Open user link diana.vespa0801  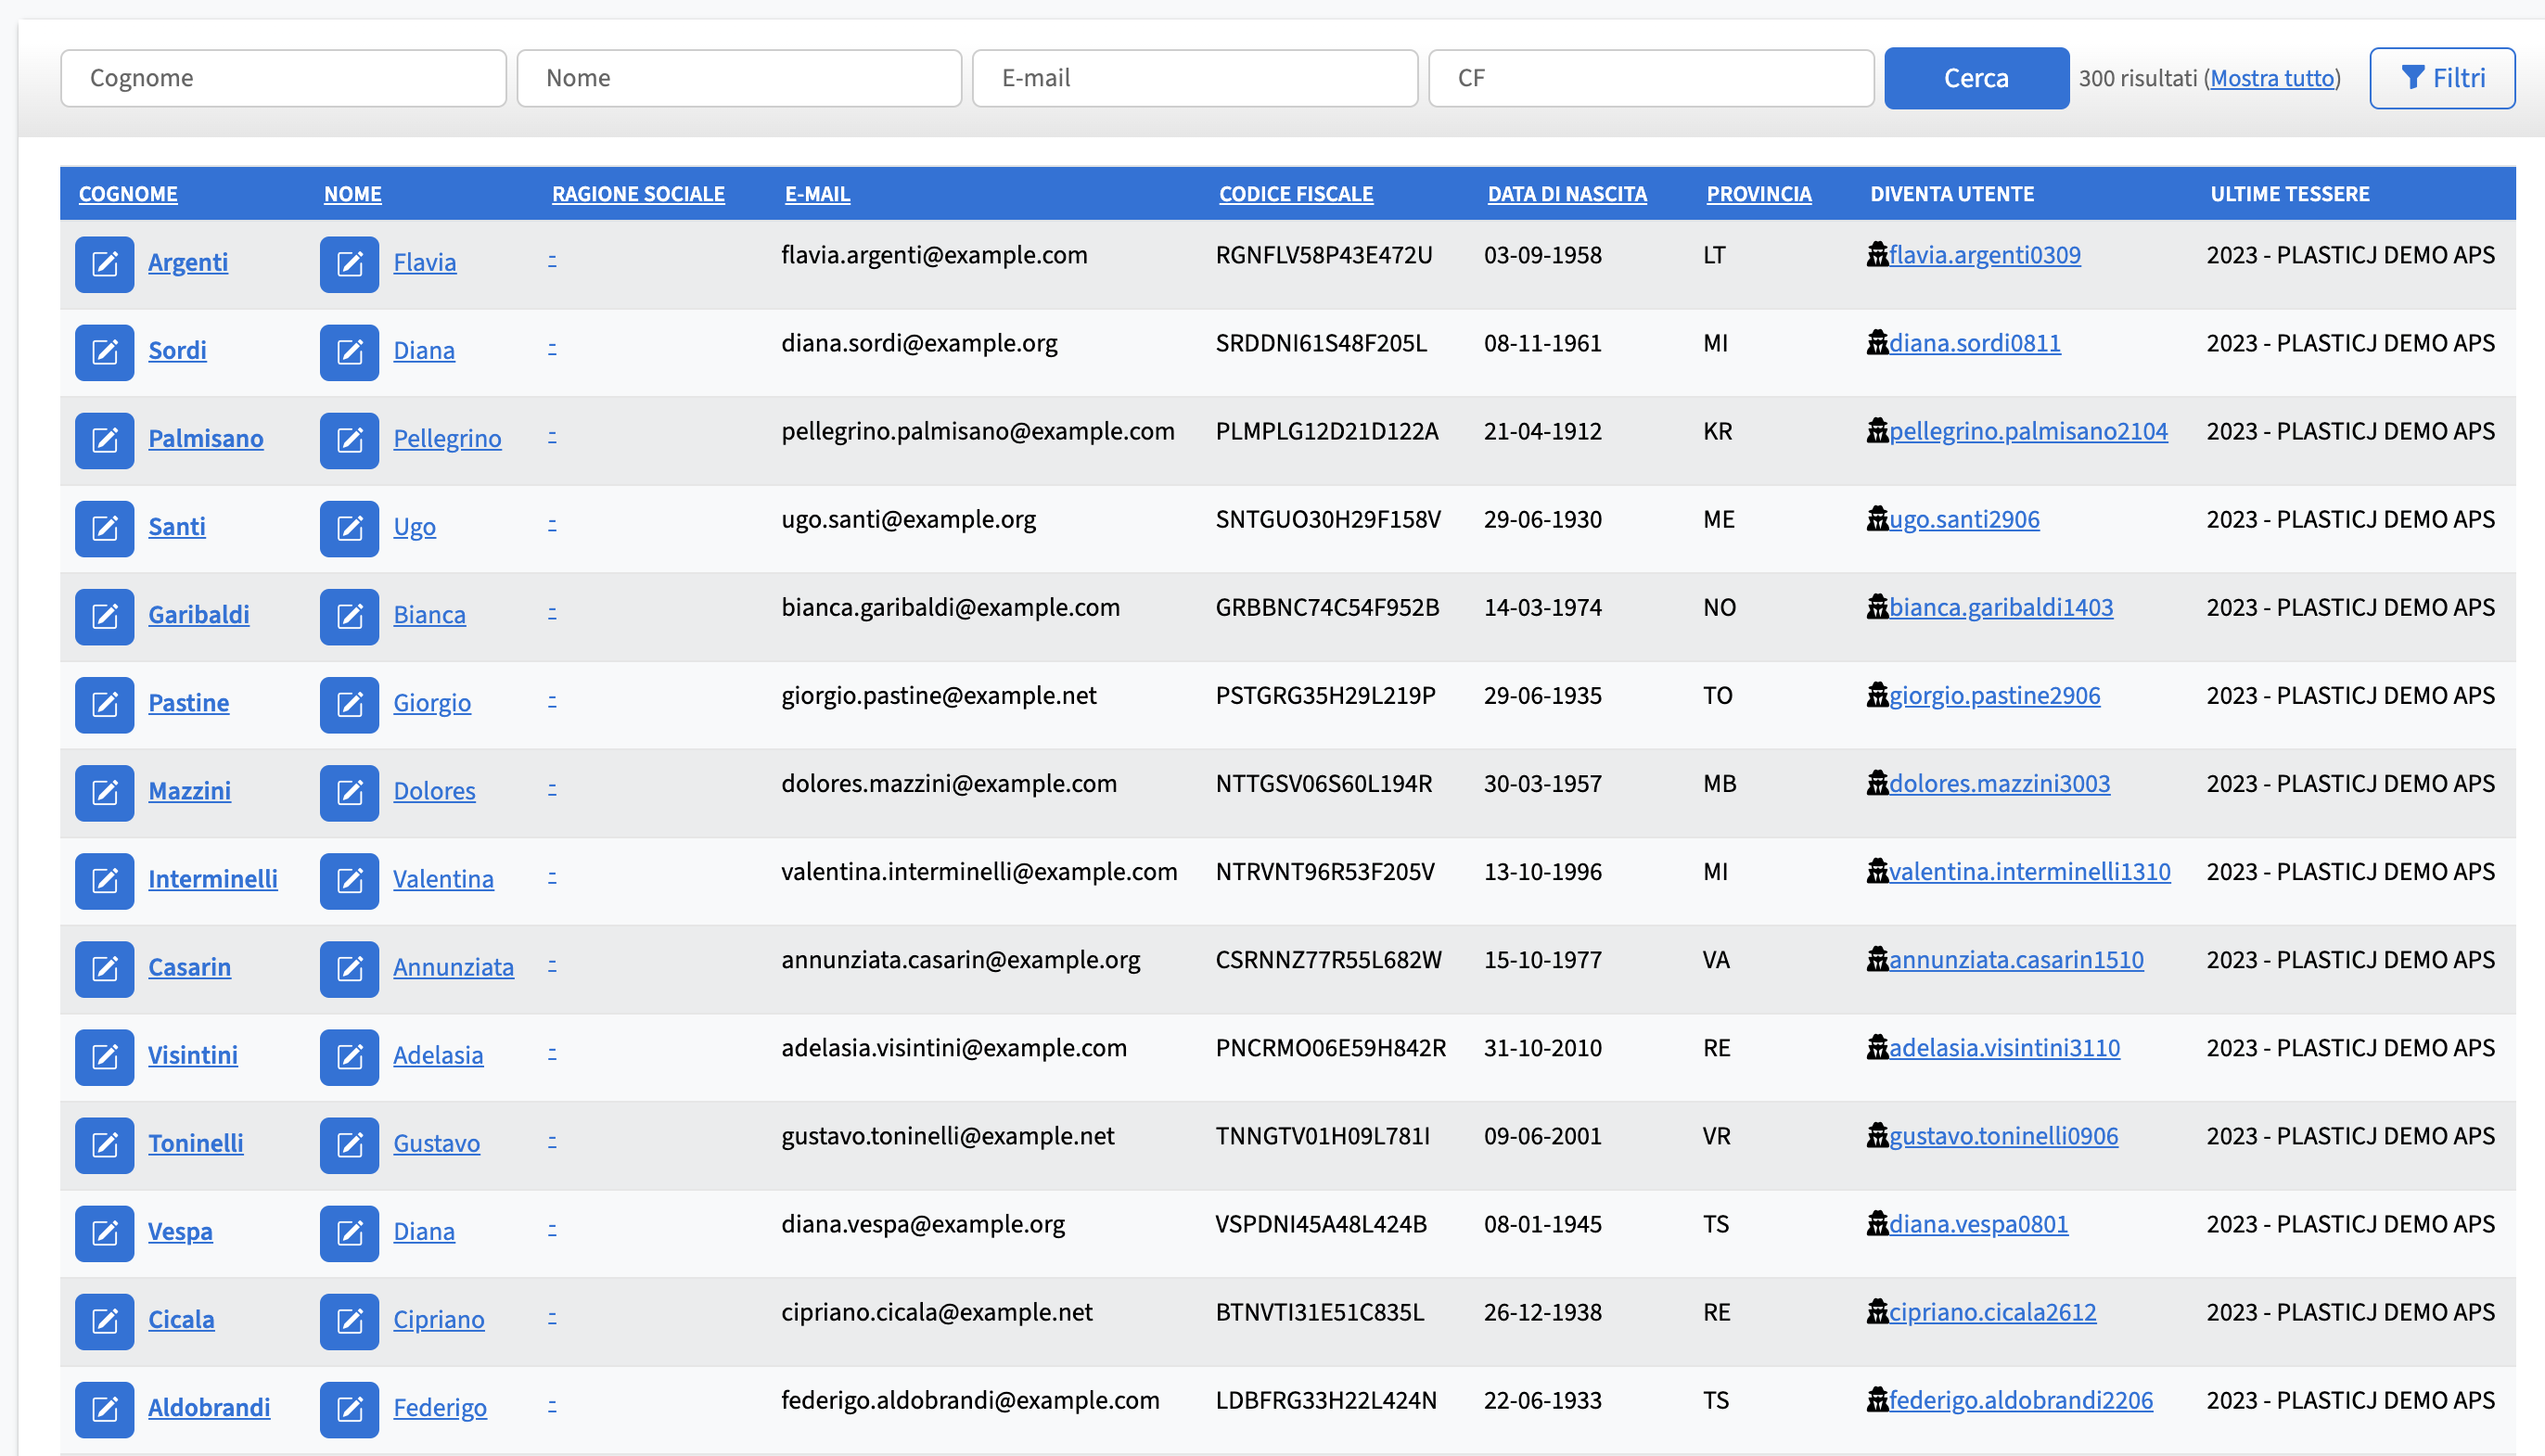tap(1978, 1223)
